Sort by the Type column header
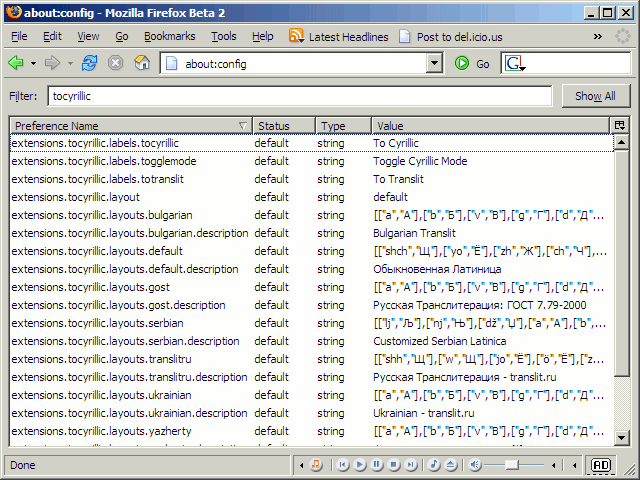The image size is (640, 480). pyautogui.click(x=343, y=126)
